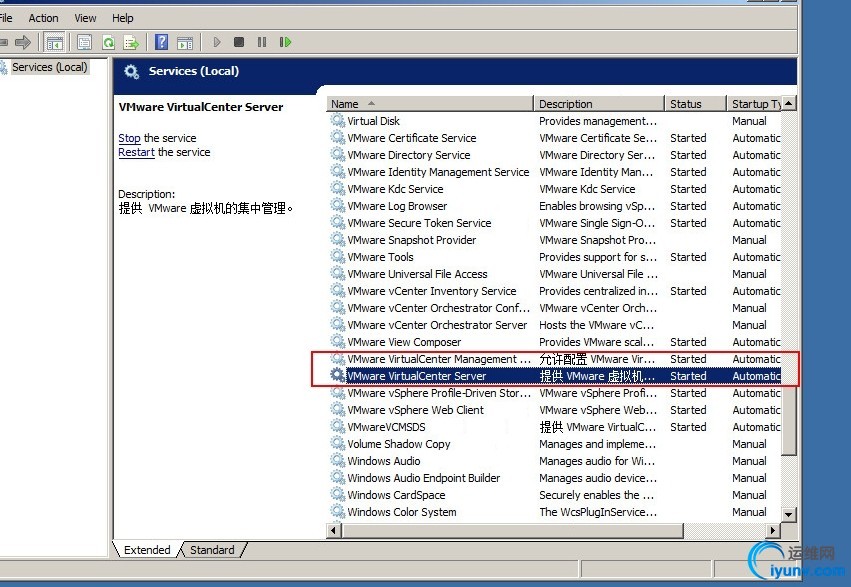
Task: Switch to the Standard tab
Action: coord(212,550)
